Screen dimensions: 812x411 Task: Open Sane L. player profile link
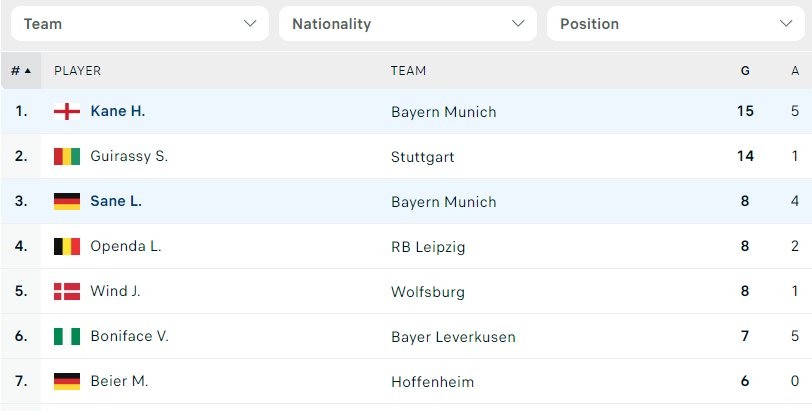116,201
